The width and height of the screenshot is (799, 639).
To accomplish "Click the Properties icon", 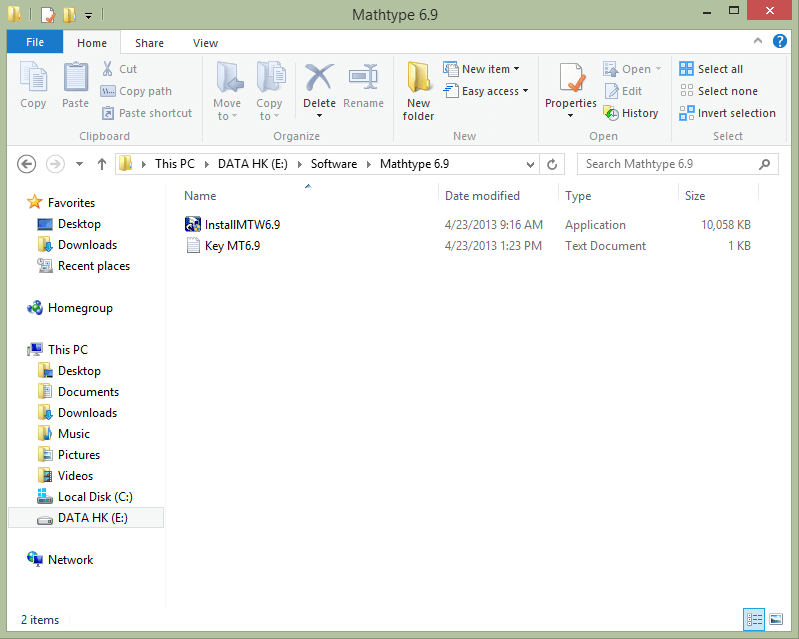I will [571, 78].
